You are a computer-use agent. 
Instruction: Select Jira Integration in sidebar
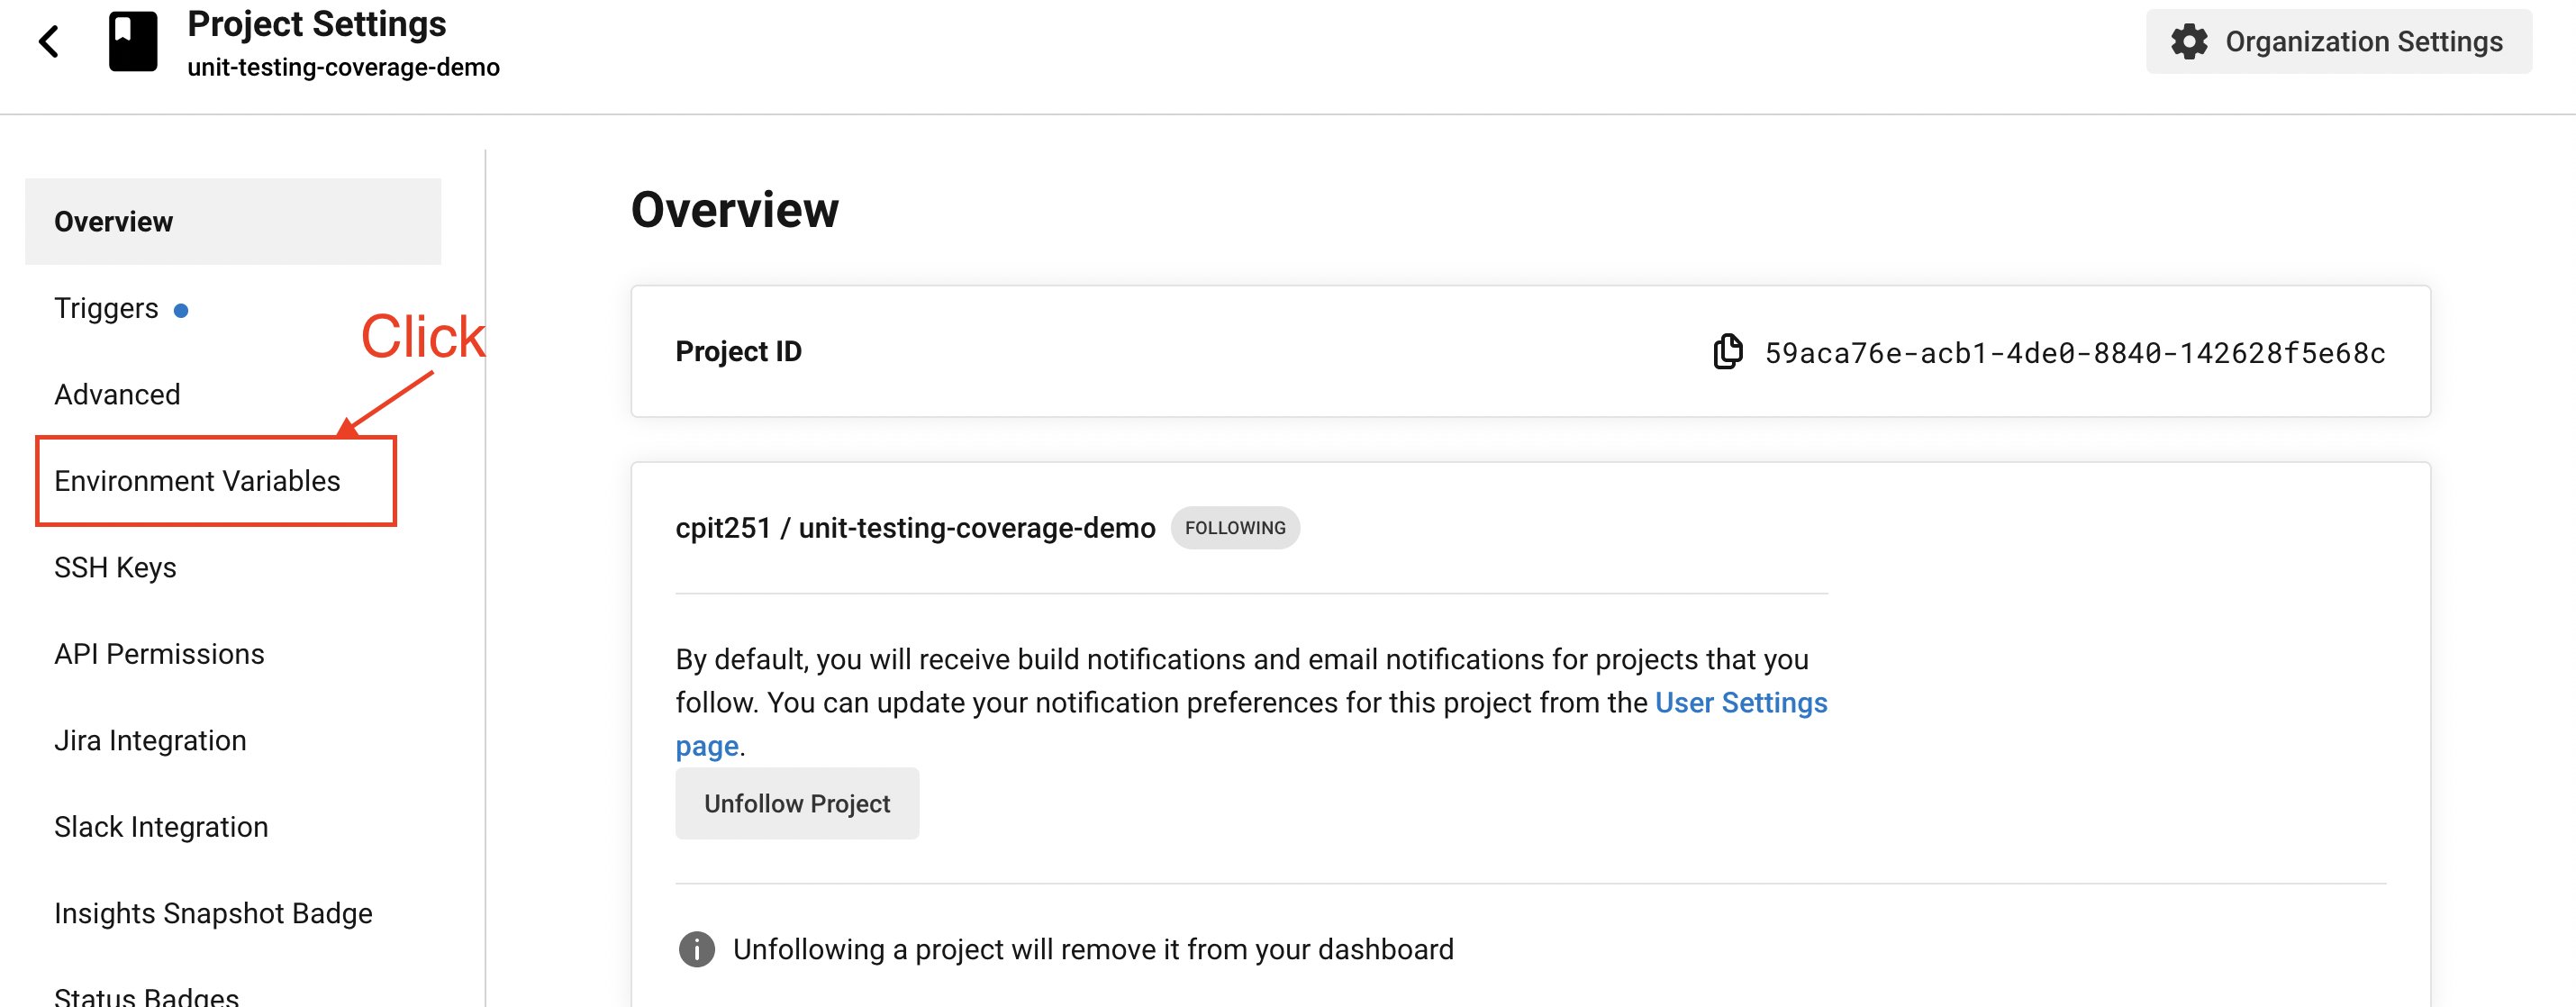tap(150, 741)
